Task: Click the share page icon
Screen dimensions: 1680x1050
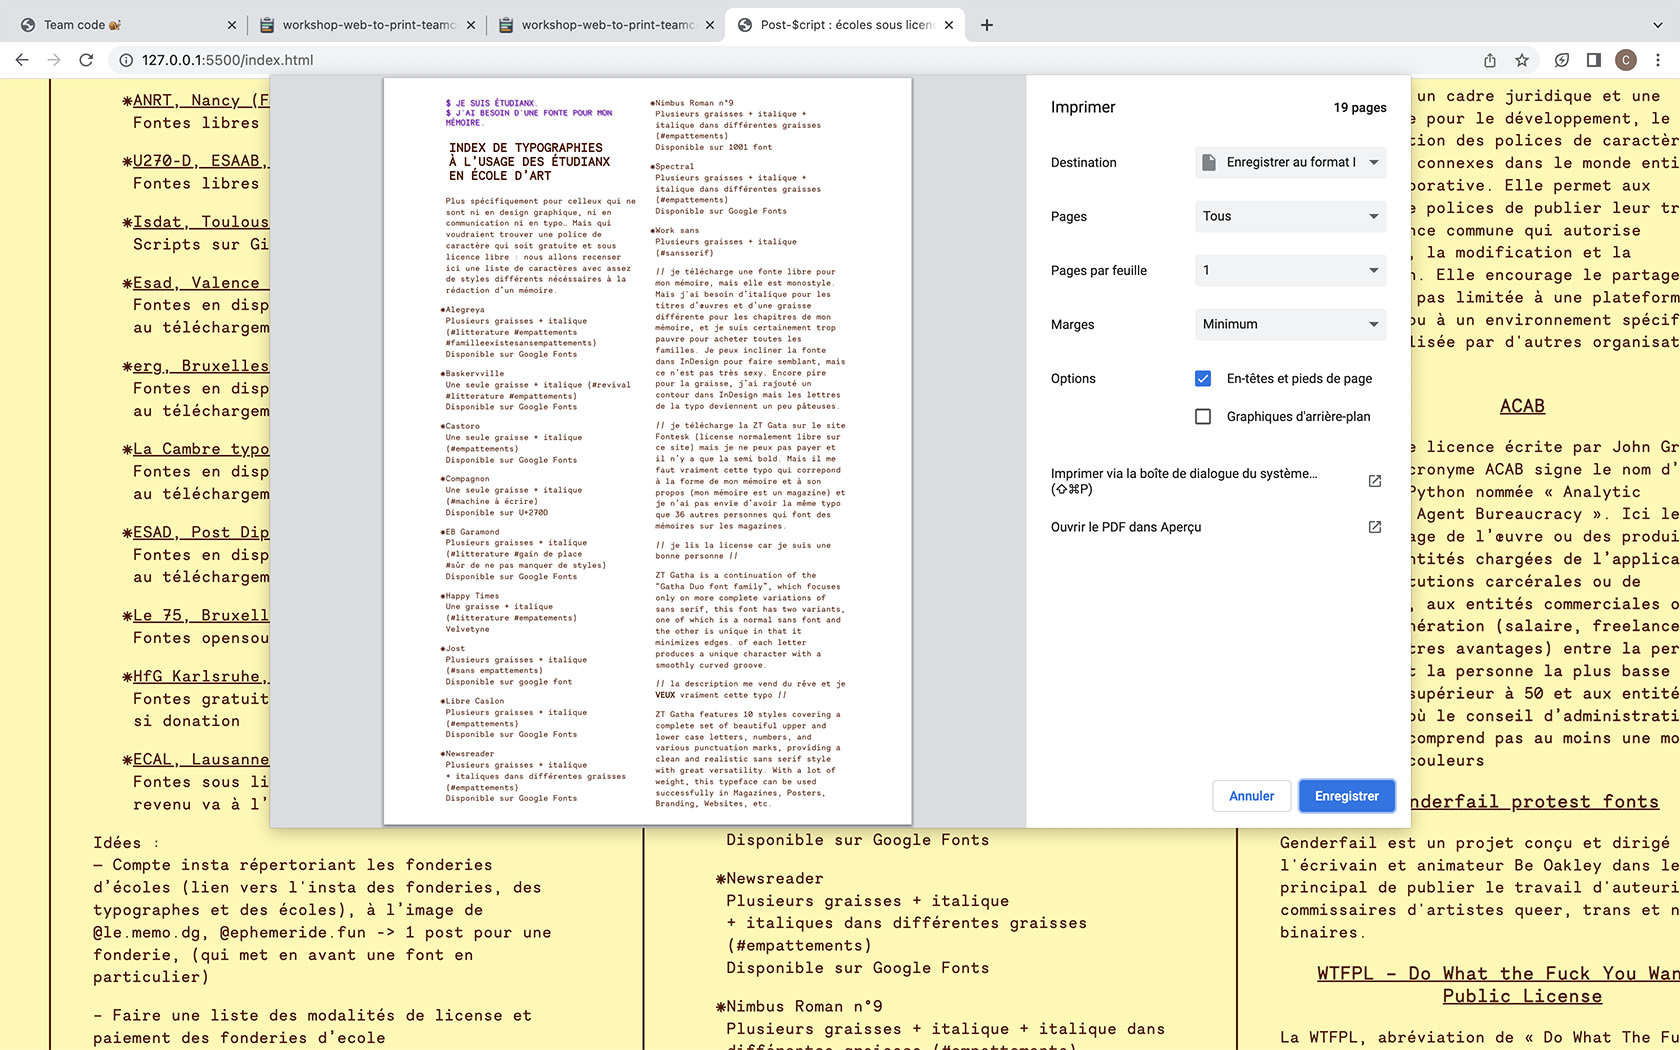Action: (x=1490, y=60)
